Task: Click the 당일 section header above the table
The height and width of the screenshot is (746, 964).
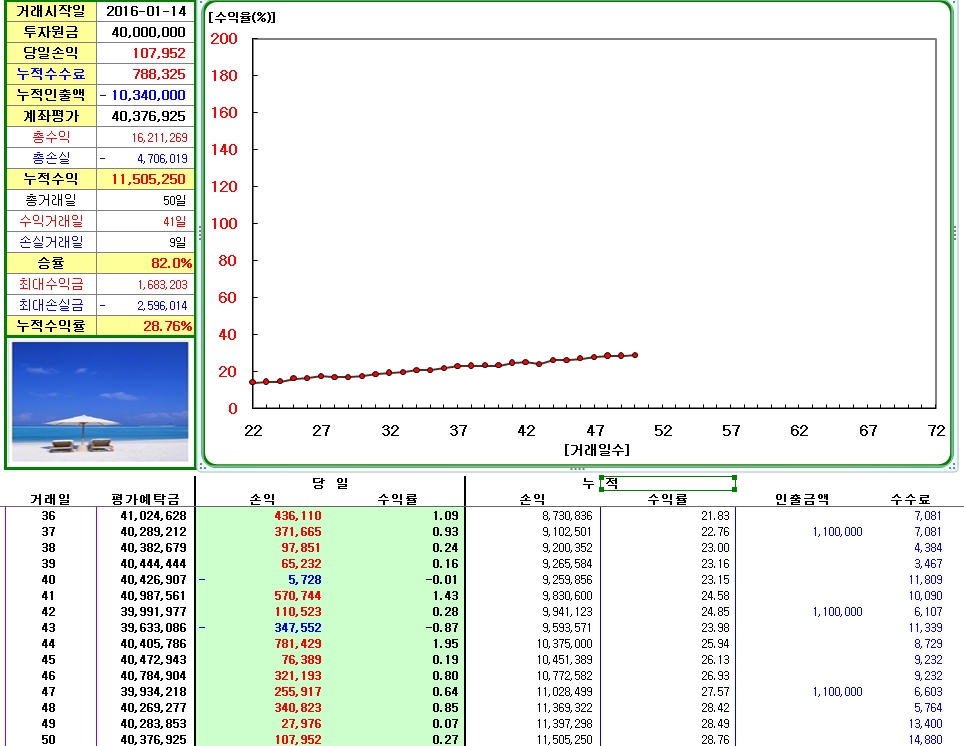Action: pos(332,482)
